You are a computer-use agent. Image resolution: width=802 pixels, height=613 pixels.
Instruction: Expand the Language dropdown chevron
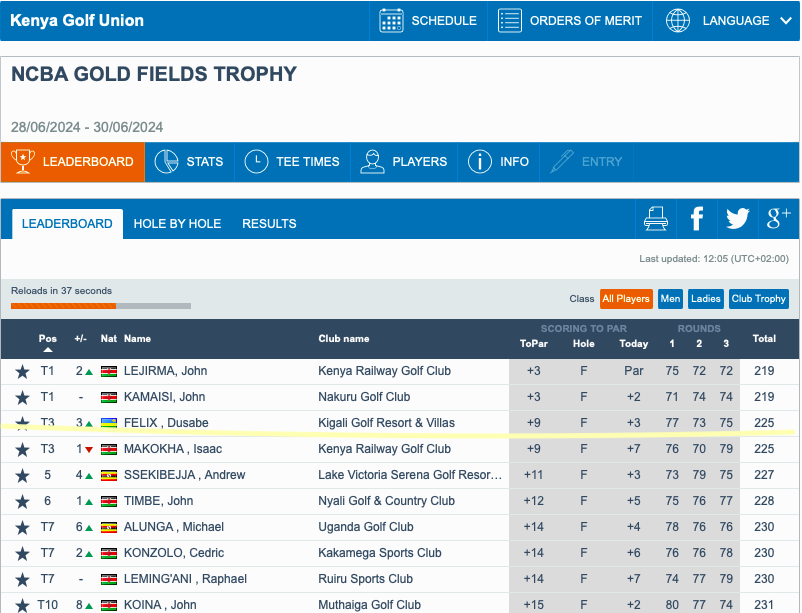click(786, 20)
